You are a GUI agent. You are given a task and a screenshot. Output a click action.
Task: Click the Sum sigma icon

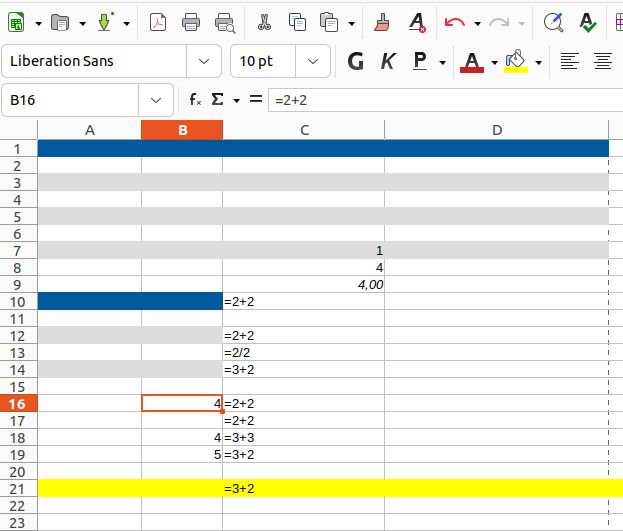click(x=217, y=99)
